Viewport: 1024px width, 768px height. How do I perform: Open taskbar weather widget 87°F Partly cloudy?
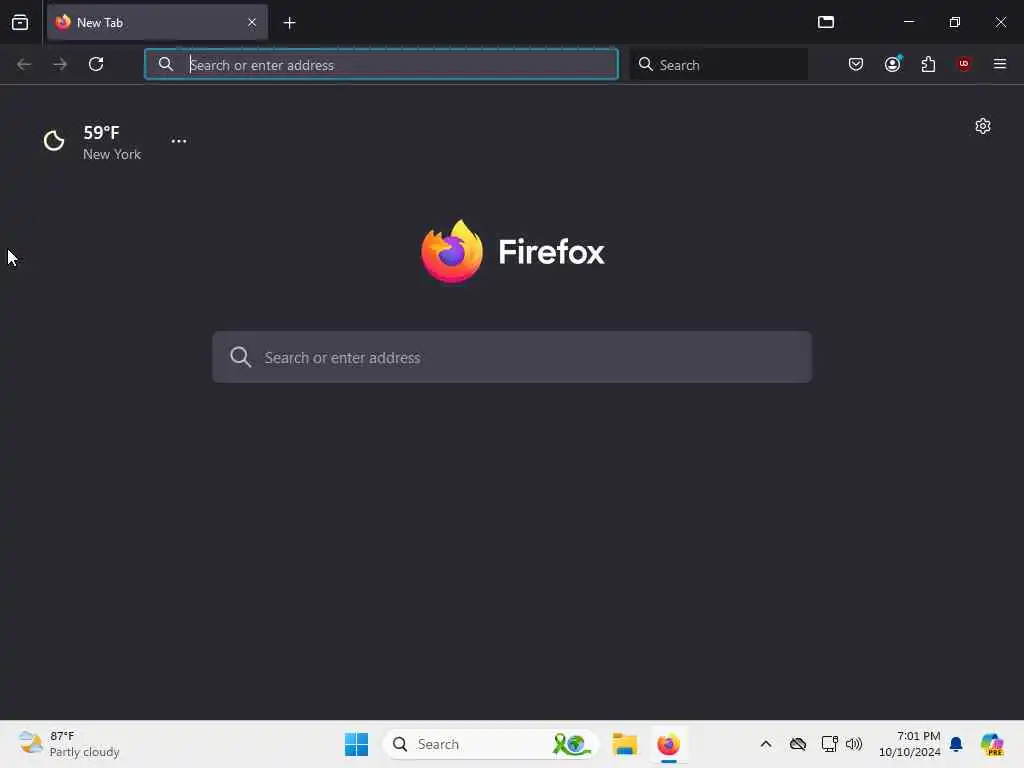point(69,744)
